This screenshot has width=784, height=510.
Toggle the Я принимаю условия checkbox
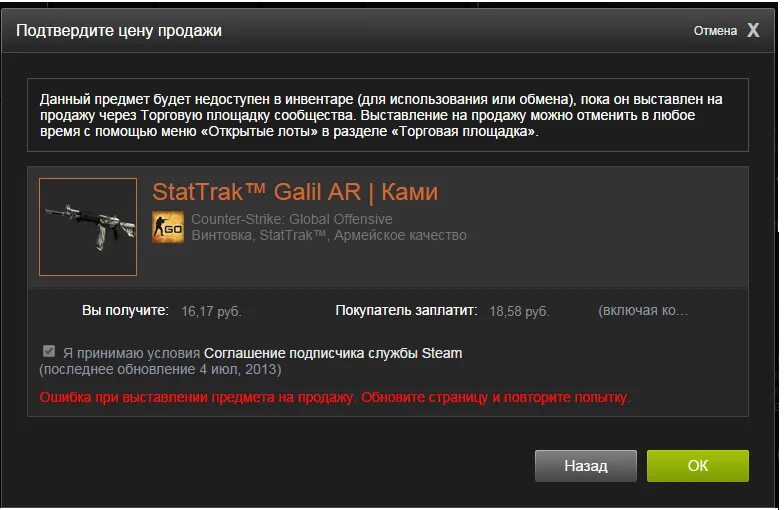click(x=48, y=351)
